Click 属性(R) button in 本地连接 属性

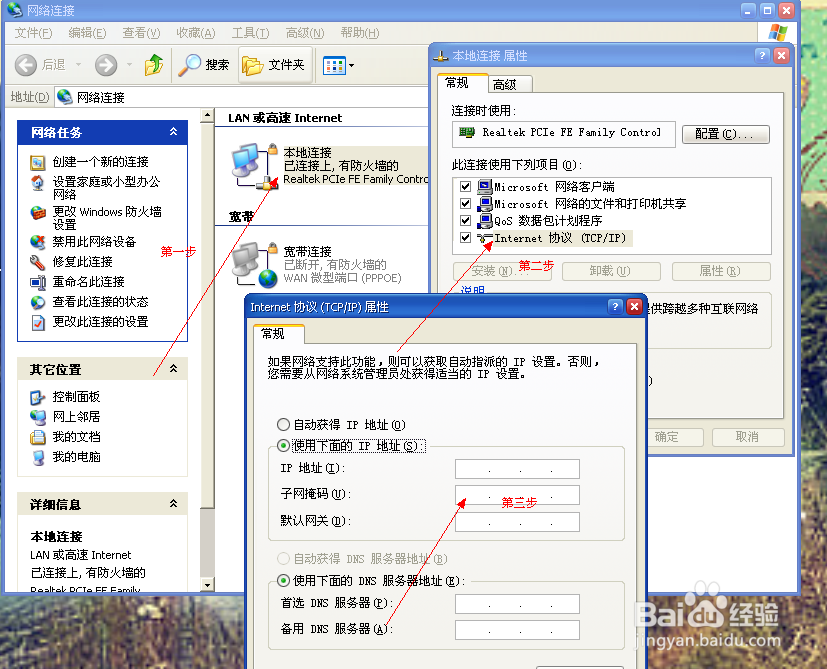click(720, 271)
